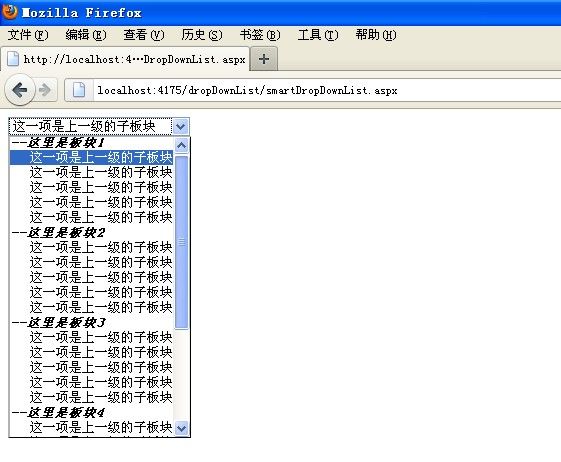Select the item directly above --这里是板块4 header
The image size is (561, 462).
click(92, 398)
